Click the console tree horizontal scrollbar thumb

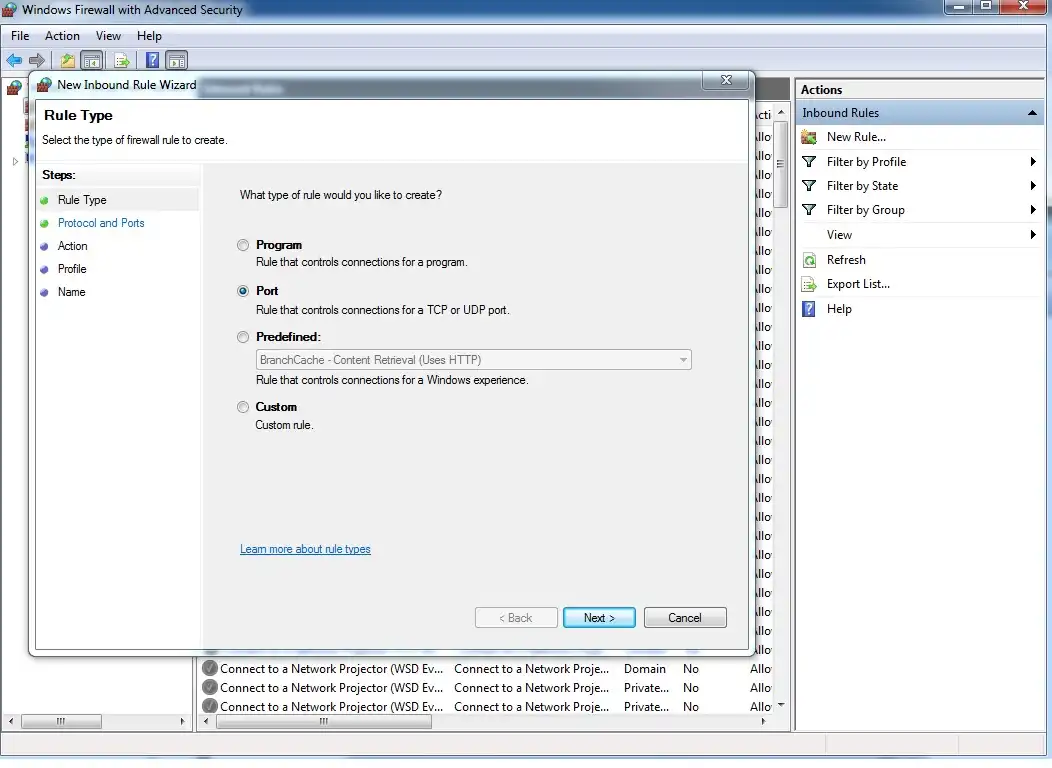61,722
